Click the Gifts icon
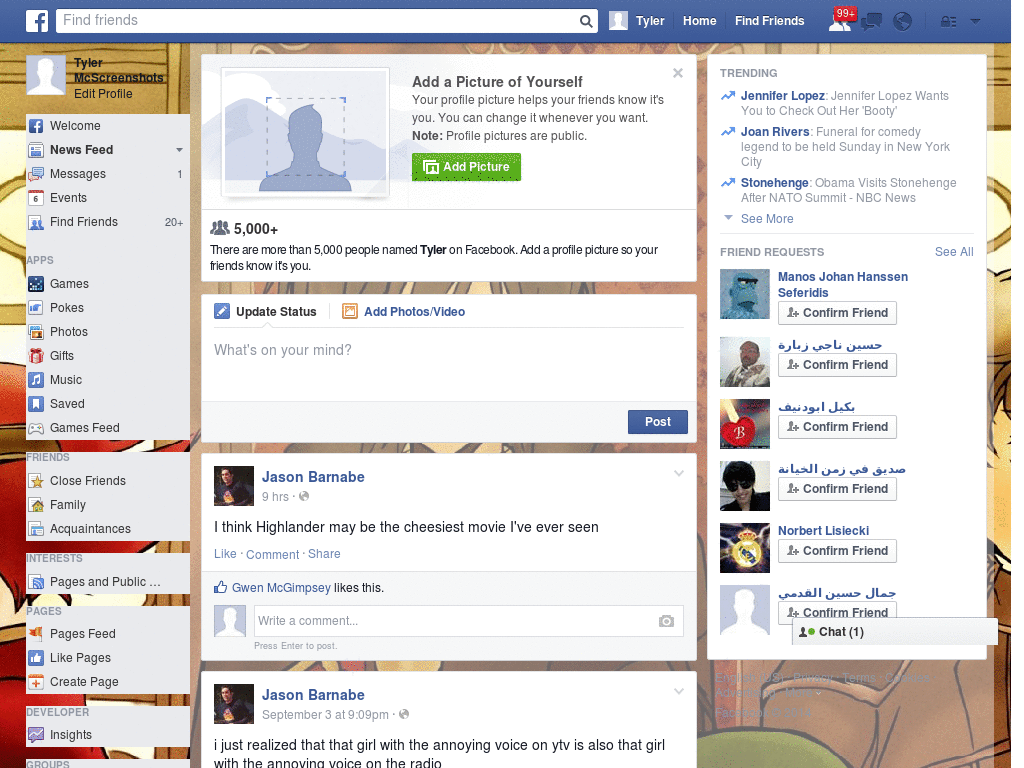1024x768 pixels. [x=36, y=356]
